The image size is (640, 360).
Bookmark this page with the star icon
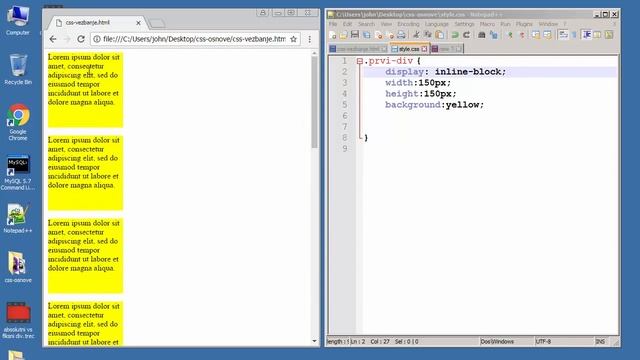293,39
